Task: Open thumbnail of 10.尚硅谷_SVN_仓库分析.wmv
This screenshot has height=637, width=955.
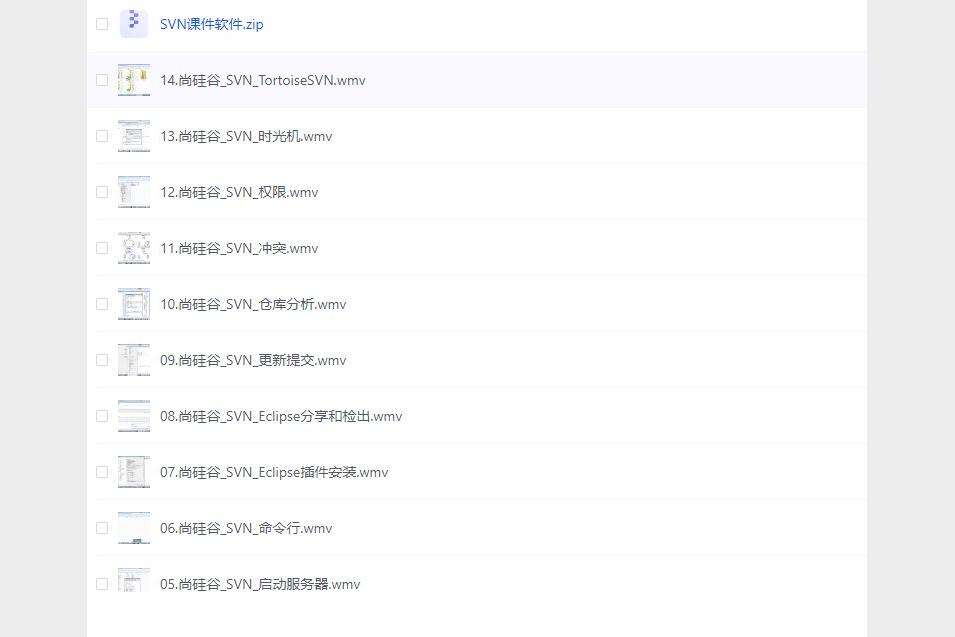Action: coord(133,304)
